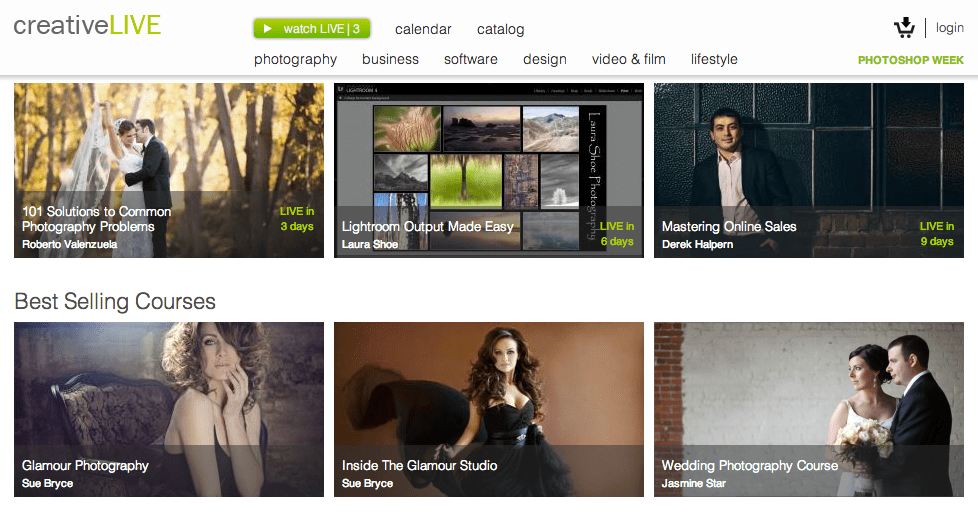Select the lifestyle category
Screen dimensions: 978x520
pyautogui.click(x=714, y=59)
